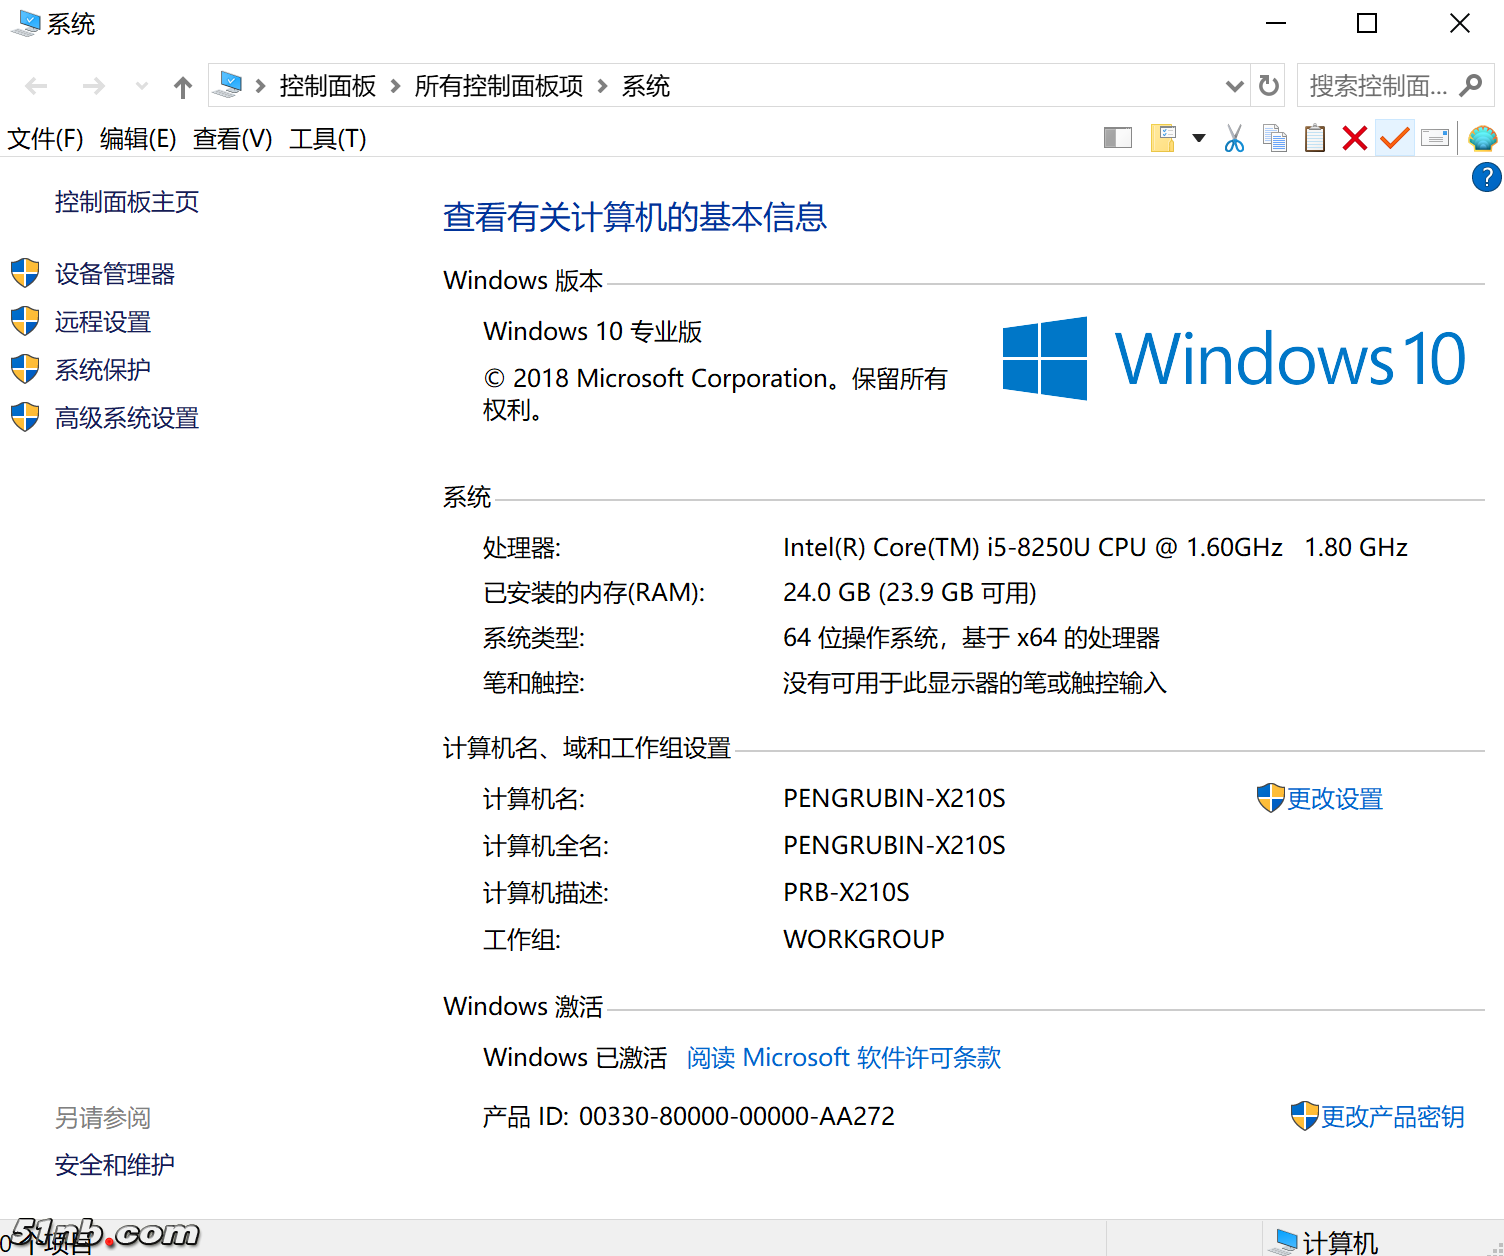
Task: Click the Copy documents icon
Action: point(1274,138)
